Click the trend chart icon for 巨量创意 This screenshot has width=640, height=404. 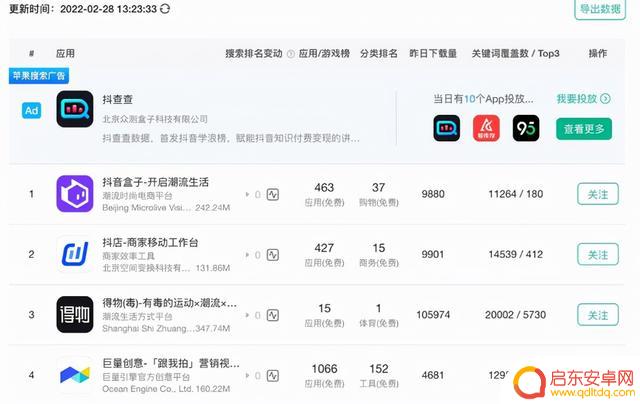(273, 376)
